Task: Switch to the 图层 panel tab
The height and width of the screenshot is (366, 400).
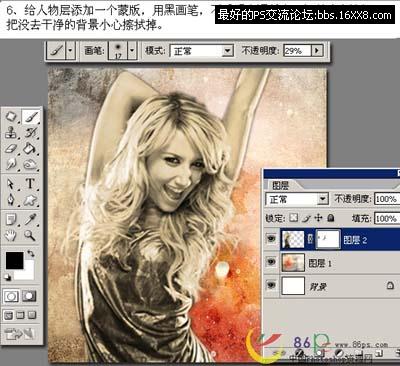Action: (x=281, y=185)
